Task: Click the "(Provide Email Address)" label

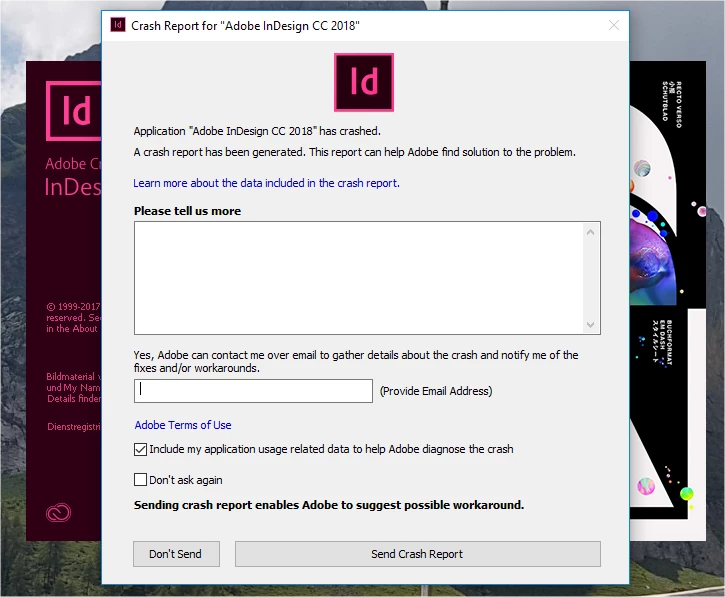Action: (436, 391)
